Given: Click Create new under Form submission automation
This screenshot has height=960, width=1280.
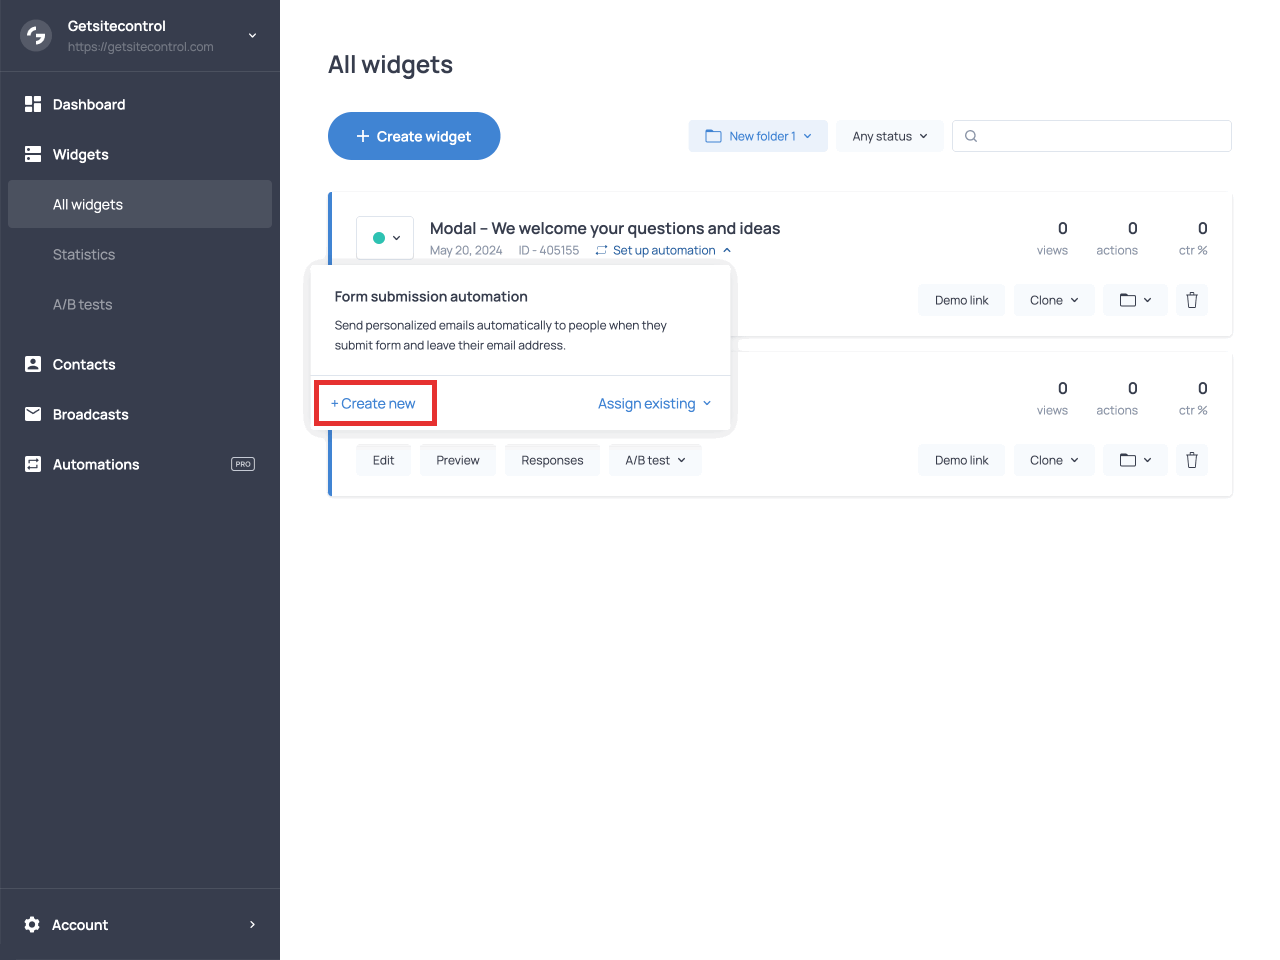Looking at the screenshot, I should 375,403.
